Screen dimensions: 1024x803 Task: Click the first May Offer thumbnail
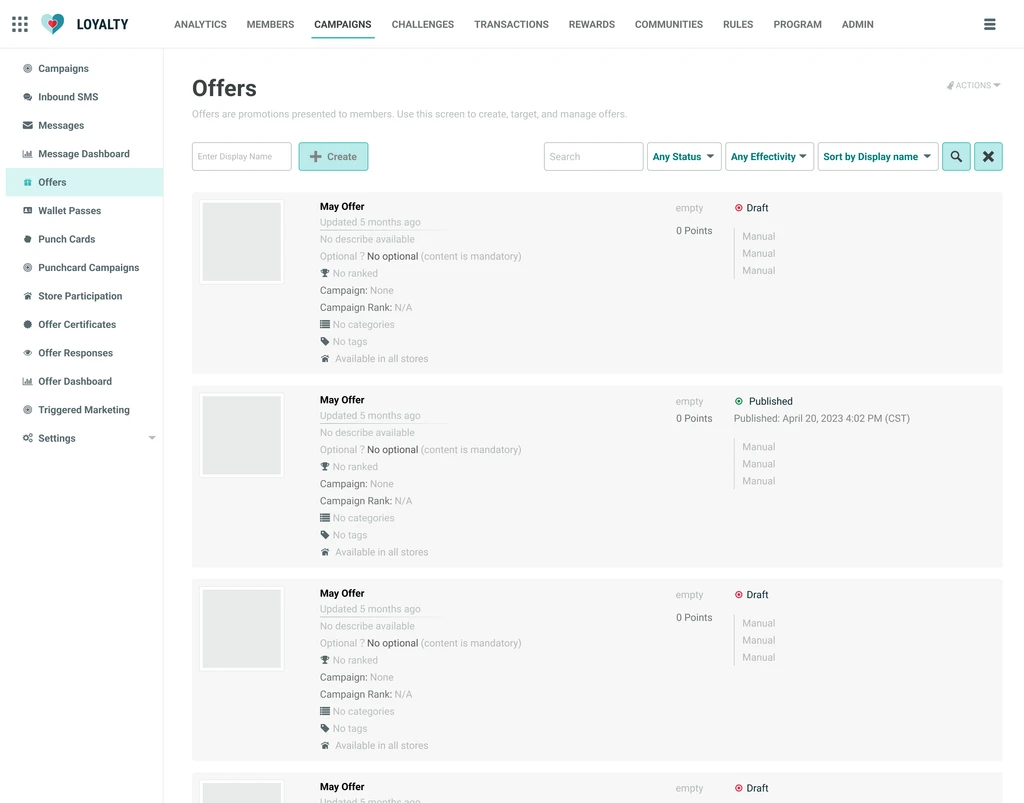[242, 242]
